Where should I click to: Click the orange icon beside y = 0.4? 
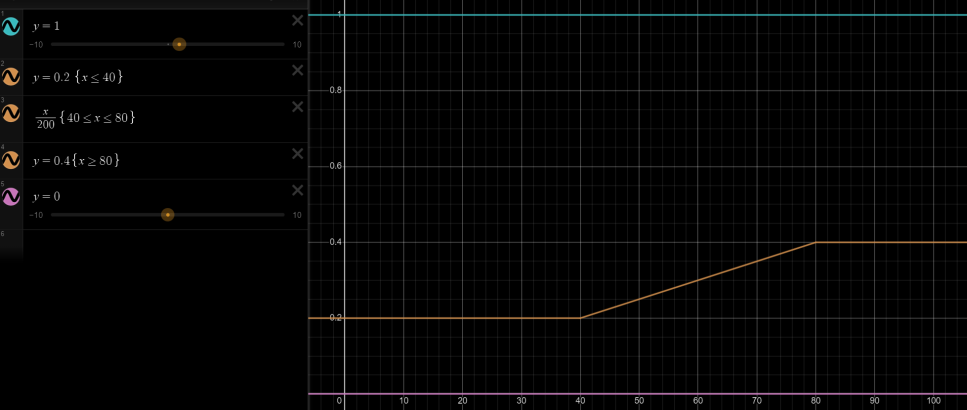[11, 160]
